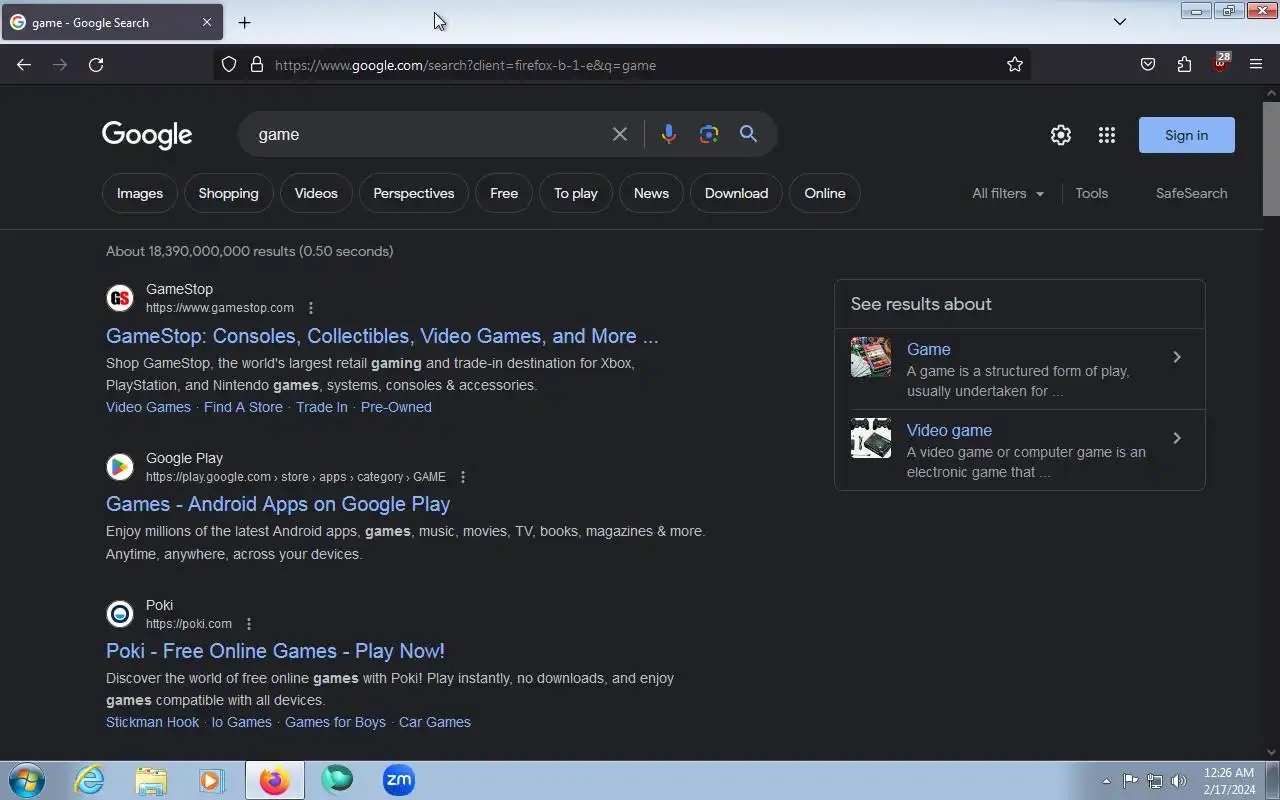Click the Sign in button
1280x800 pixels.
point(1187,135)
